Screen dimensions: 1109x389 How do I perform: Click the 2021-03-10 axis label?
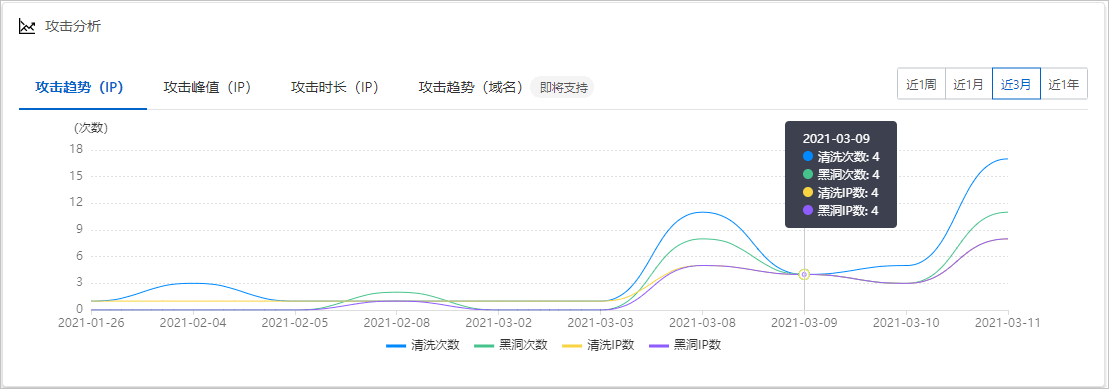tap(906, 322)
